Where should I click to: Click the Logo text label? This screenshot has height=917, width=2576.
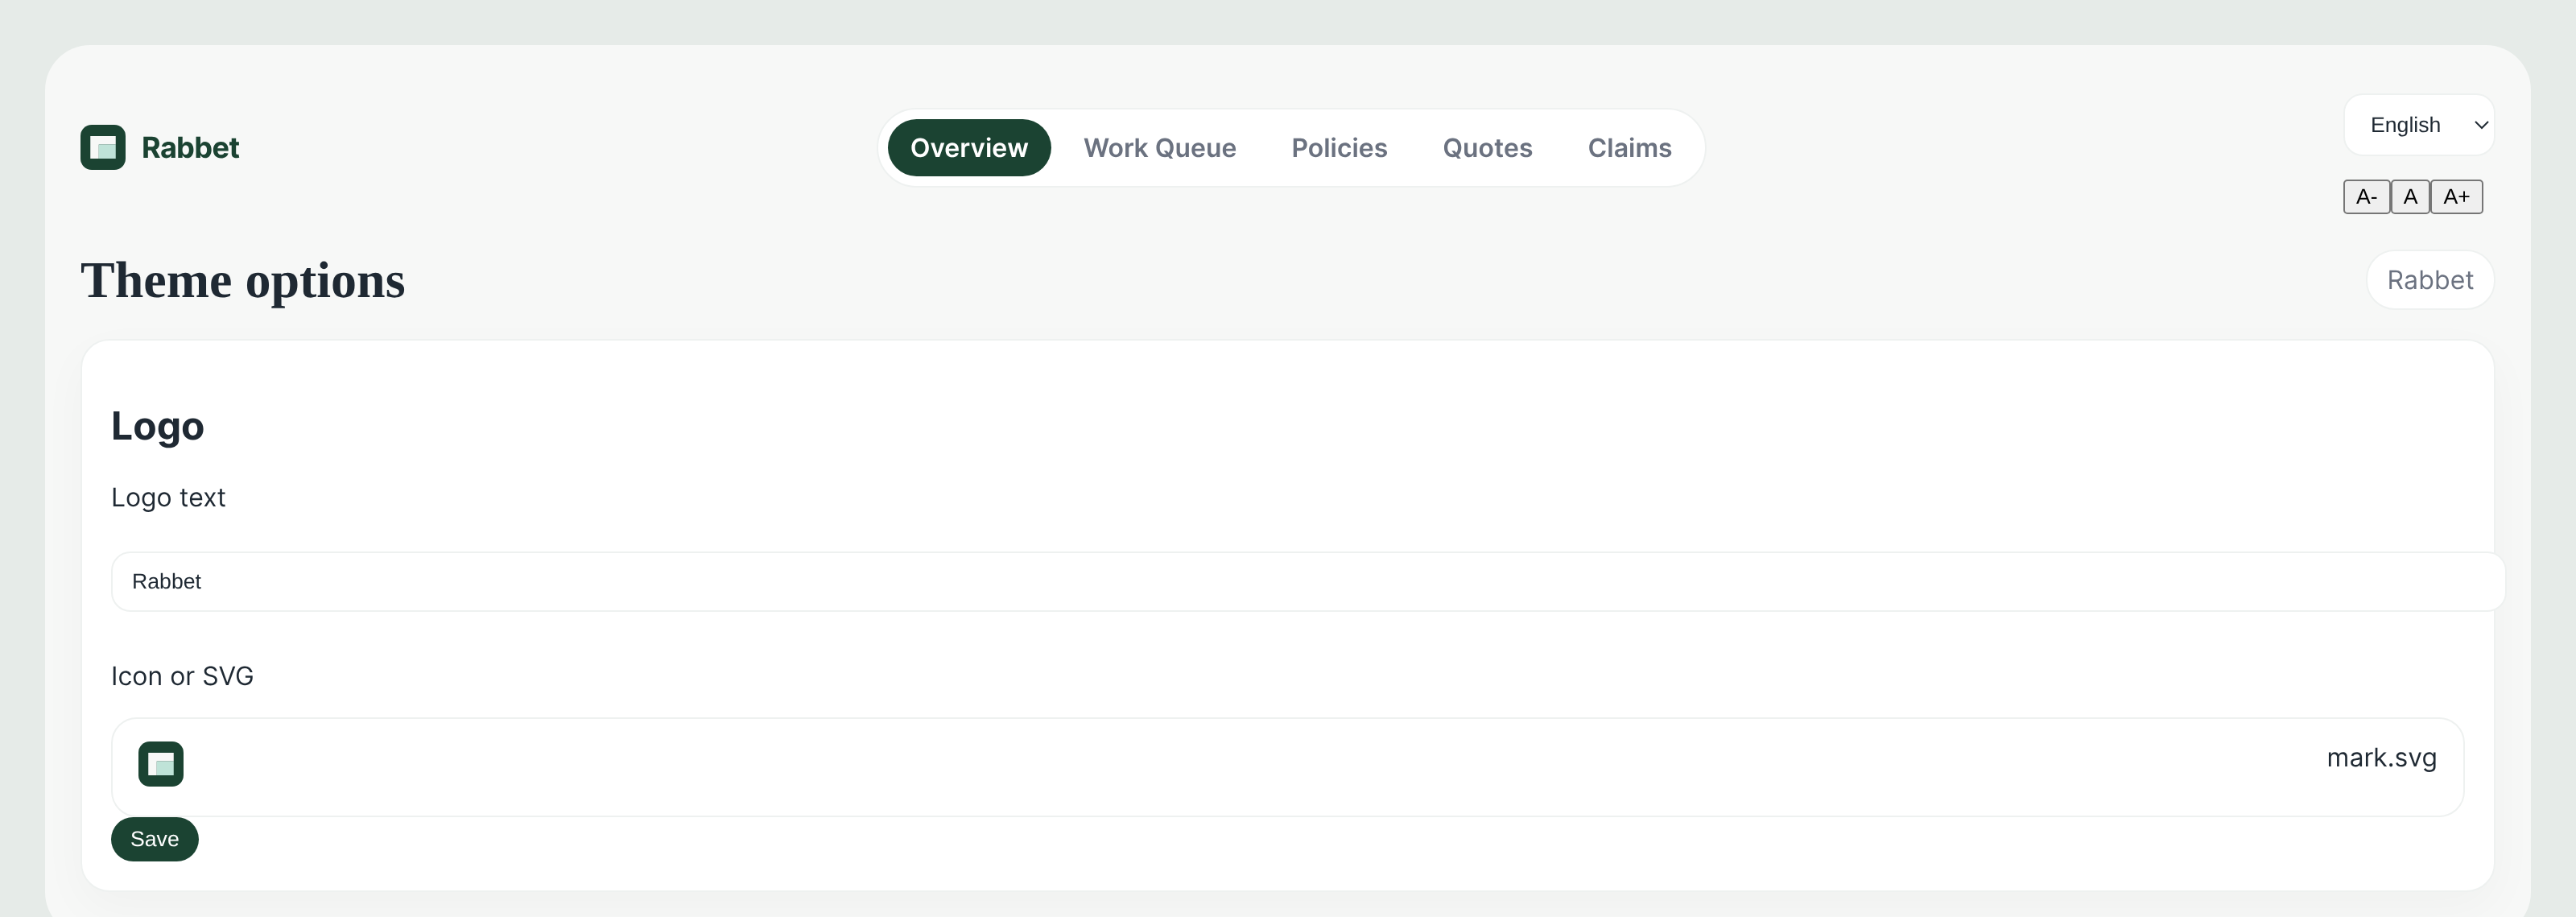click(x=168, y=498)
